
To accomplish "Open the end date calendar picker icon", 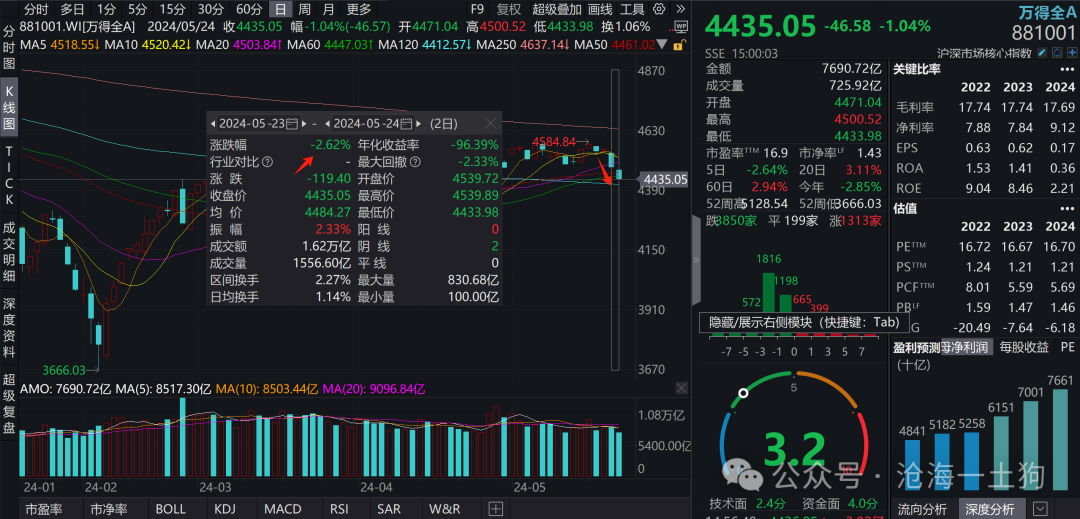I will (x=407, y=123).
